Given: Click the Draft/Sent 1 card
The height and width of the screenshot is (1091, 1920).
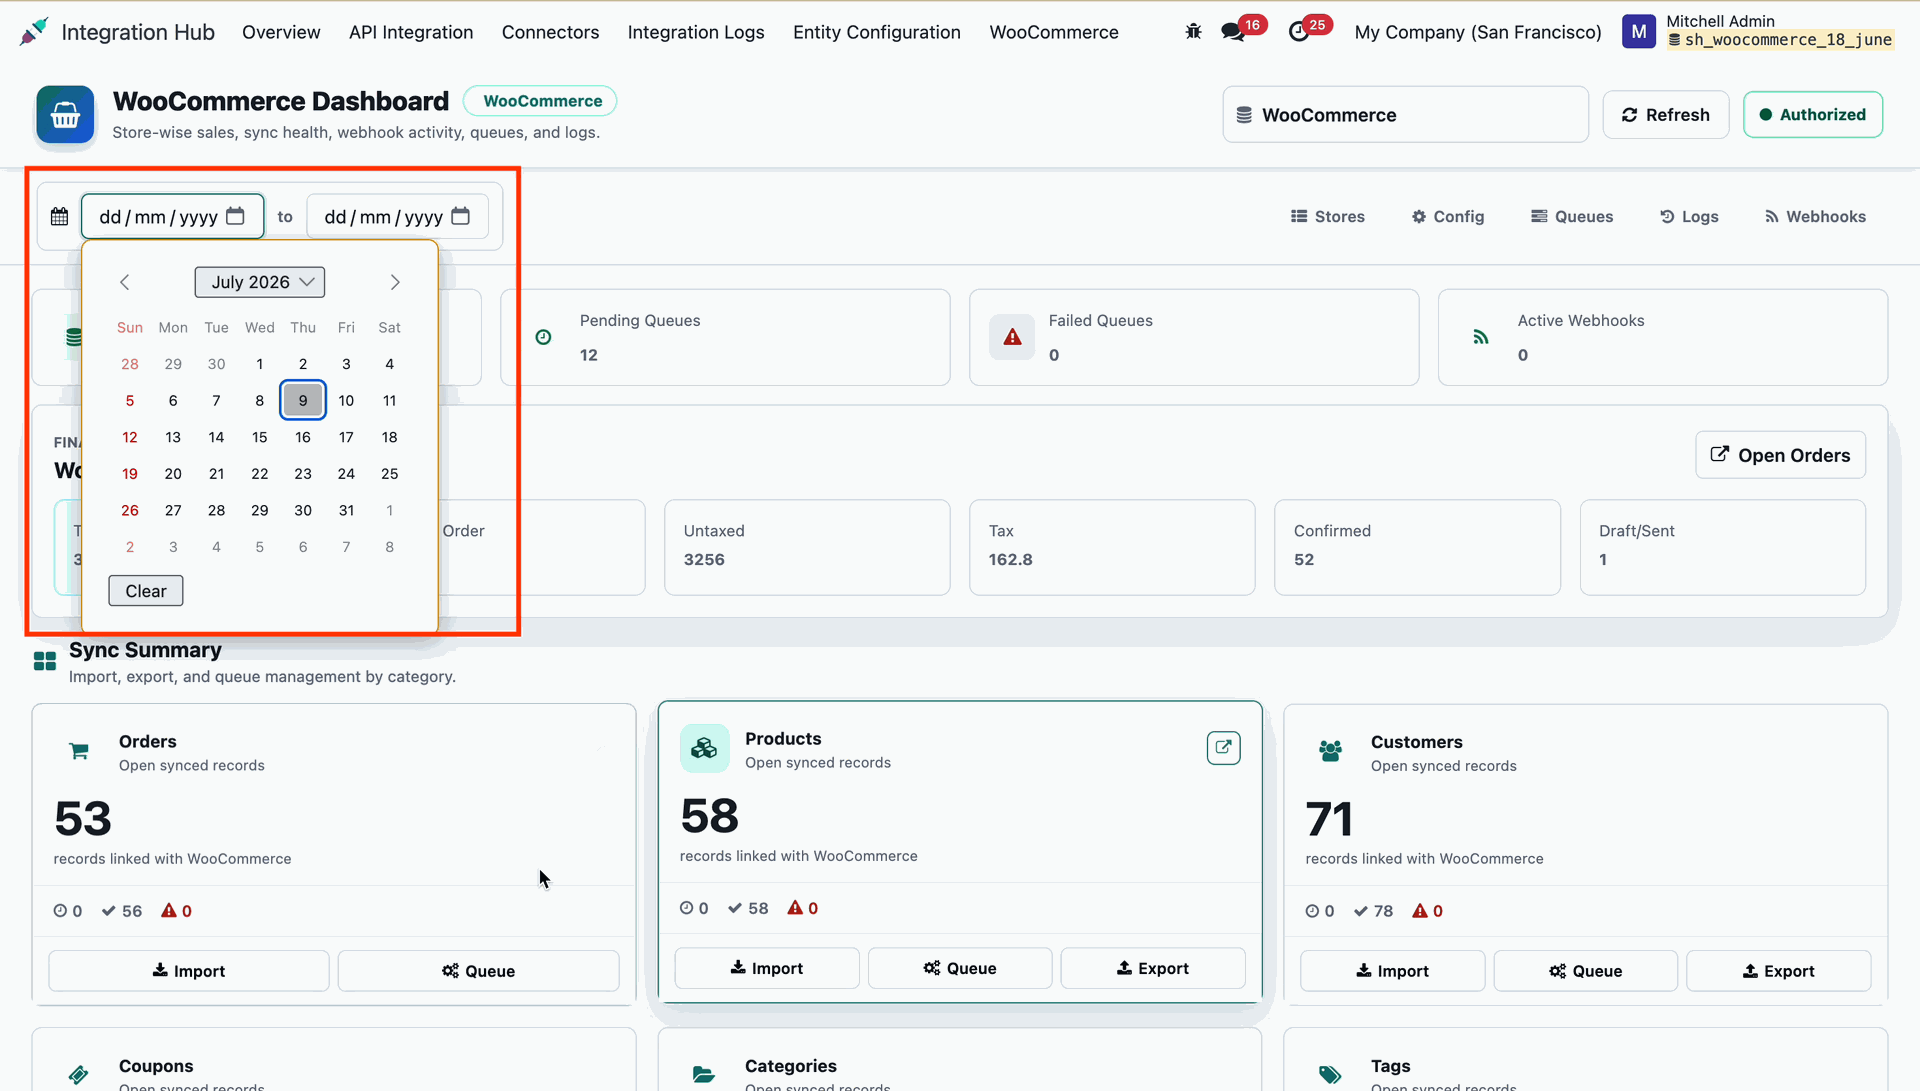Looking at the screenshot, I should point(1722,547).
